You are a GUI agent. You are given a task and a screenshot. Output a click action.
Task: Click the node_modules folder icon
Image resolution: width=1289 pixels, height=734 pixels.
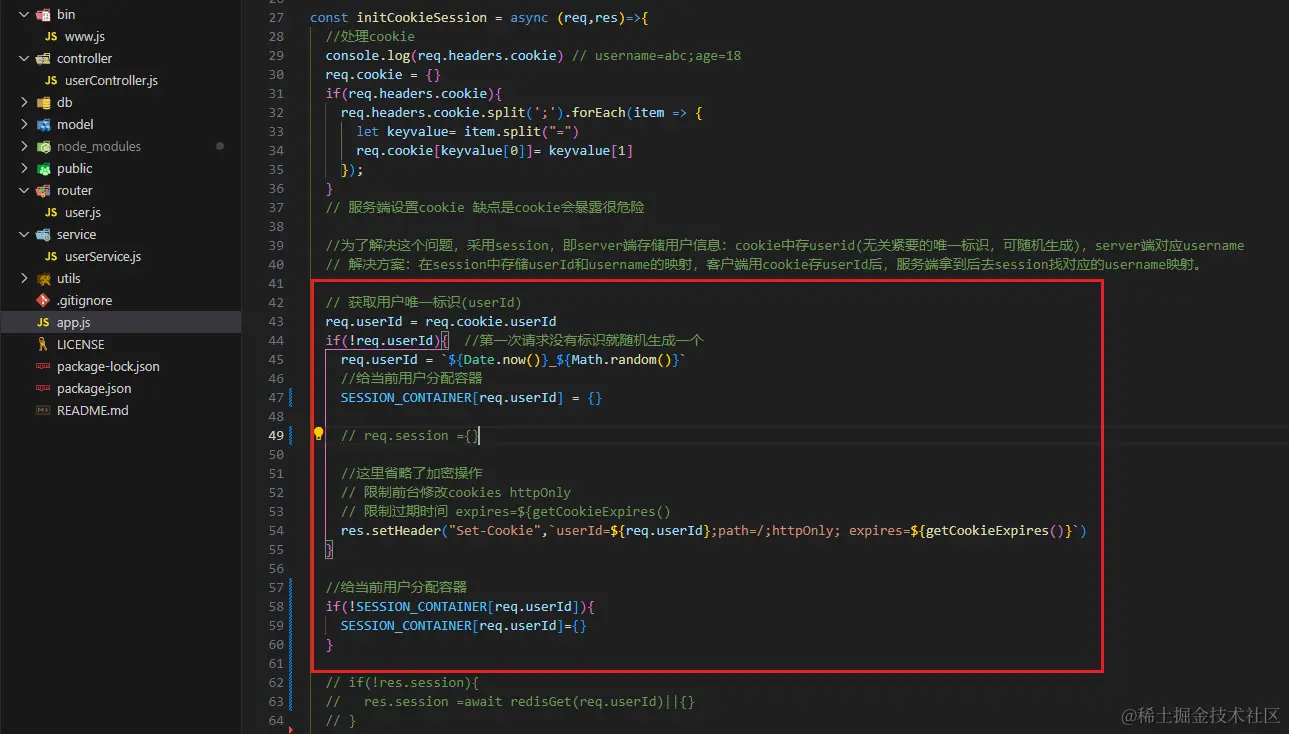point(43,147)
